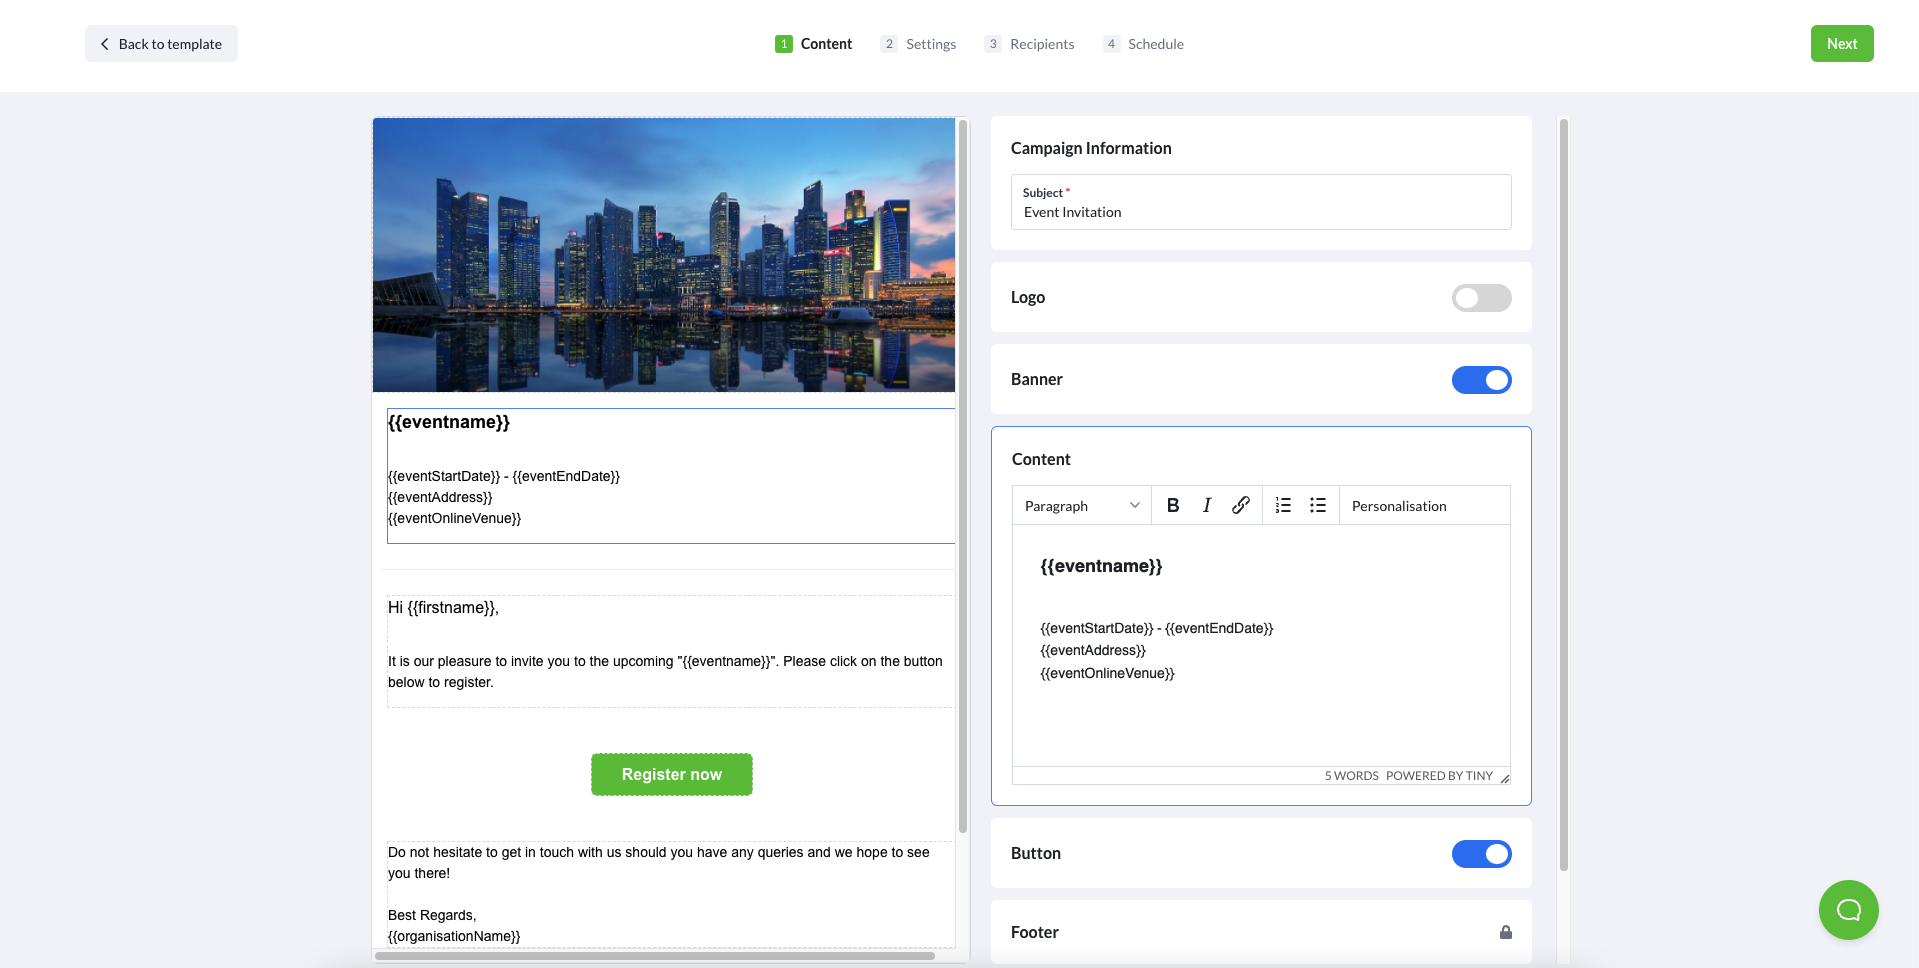Screen dimensions: 1919x968
Task: Click the date range line in the editor
Action: coord(1156,628)
